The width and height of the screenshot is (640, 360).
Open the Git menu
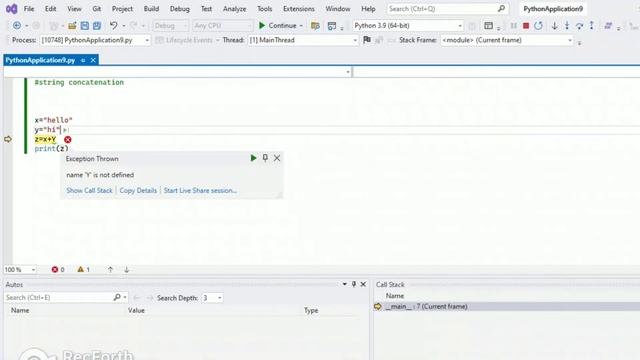point(97,9)
